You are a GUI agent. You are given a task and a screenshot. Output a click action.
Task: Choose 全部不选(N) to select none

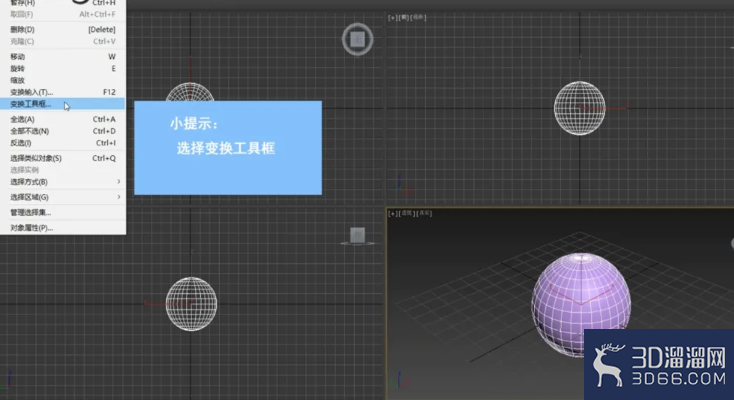pyautogui.click(x=63, y=131)
